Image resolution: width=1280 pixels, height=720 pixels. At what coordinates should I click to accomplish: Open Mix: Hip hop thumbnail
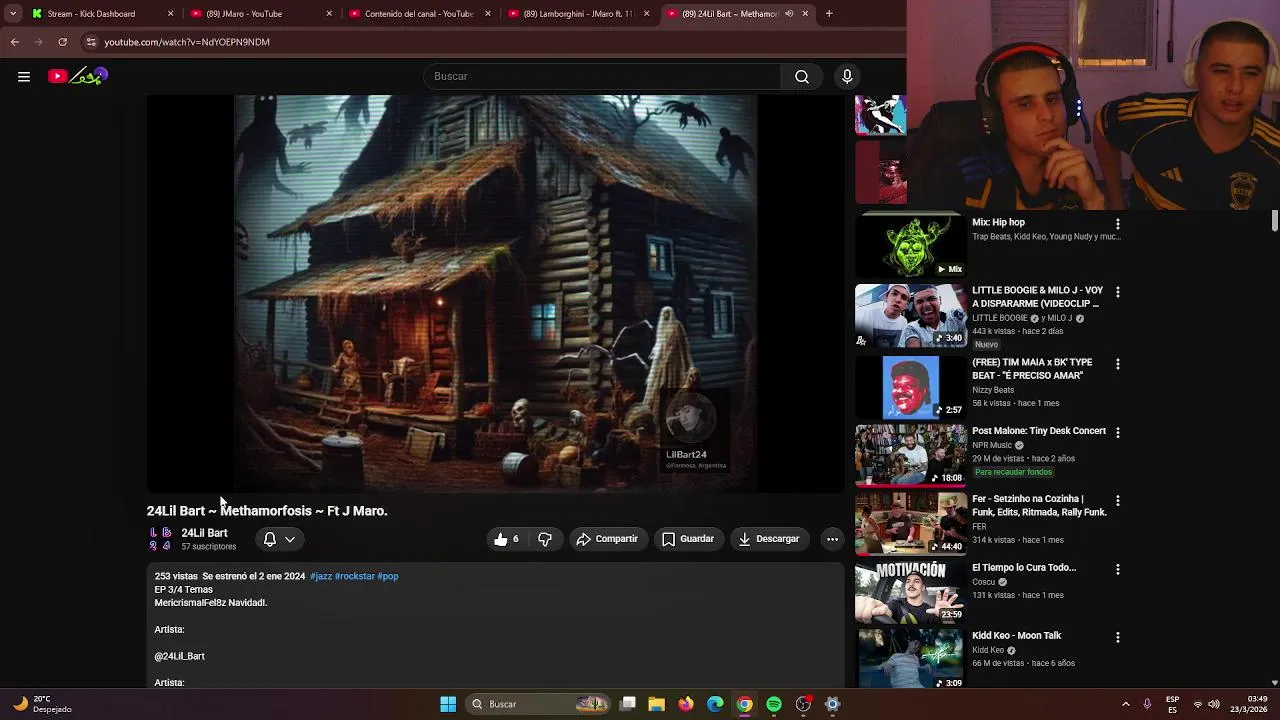911,245
